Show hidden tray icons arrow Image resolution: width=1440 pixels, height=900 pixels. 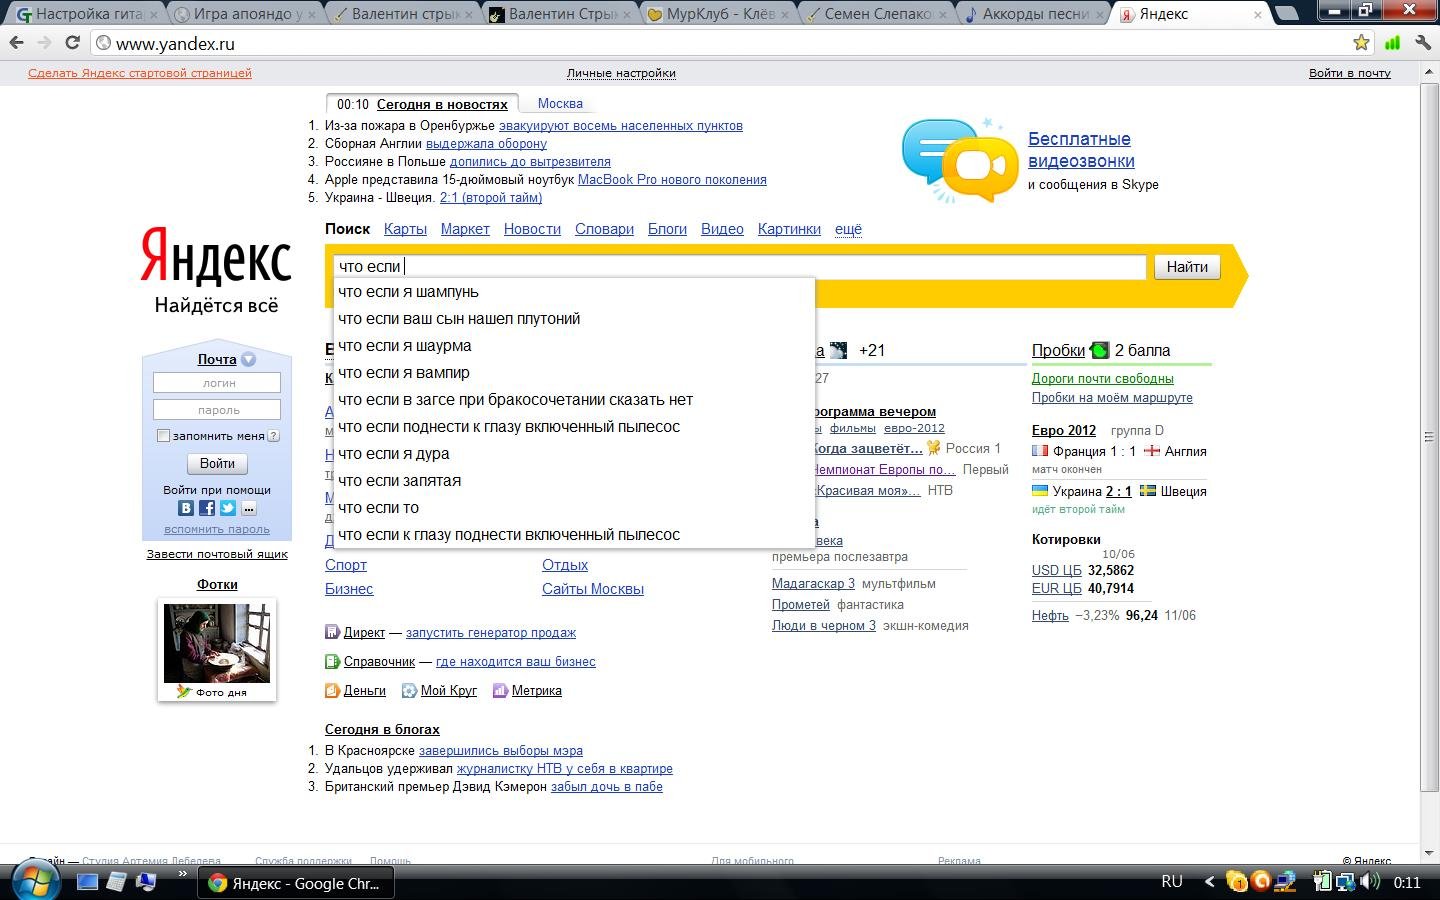click(x=1209, y=882)
